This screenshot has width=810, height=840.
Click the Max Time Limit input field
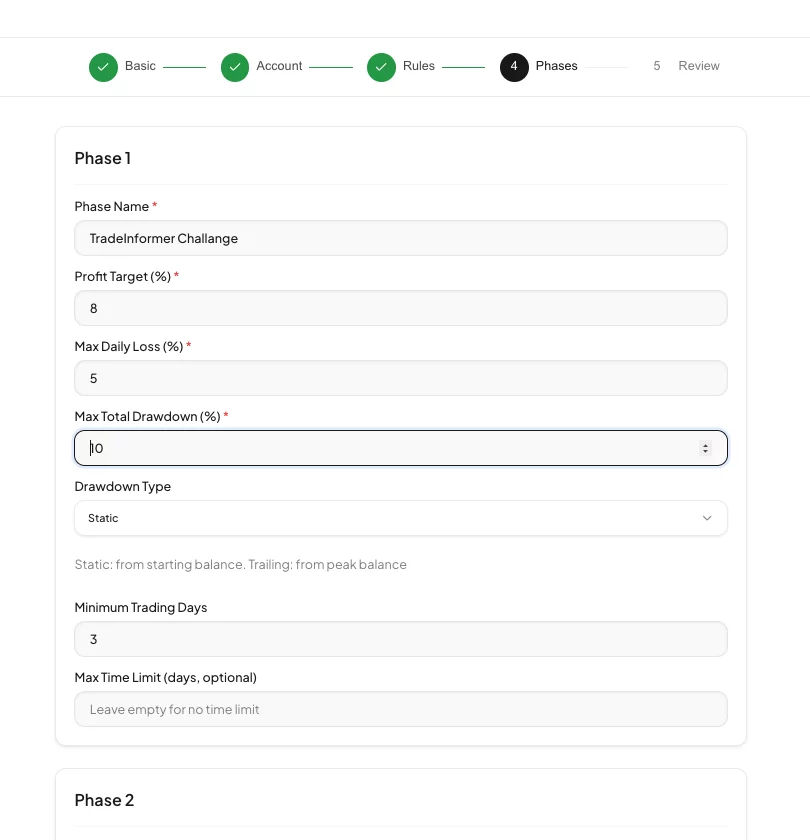[400, 709]
